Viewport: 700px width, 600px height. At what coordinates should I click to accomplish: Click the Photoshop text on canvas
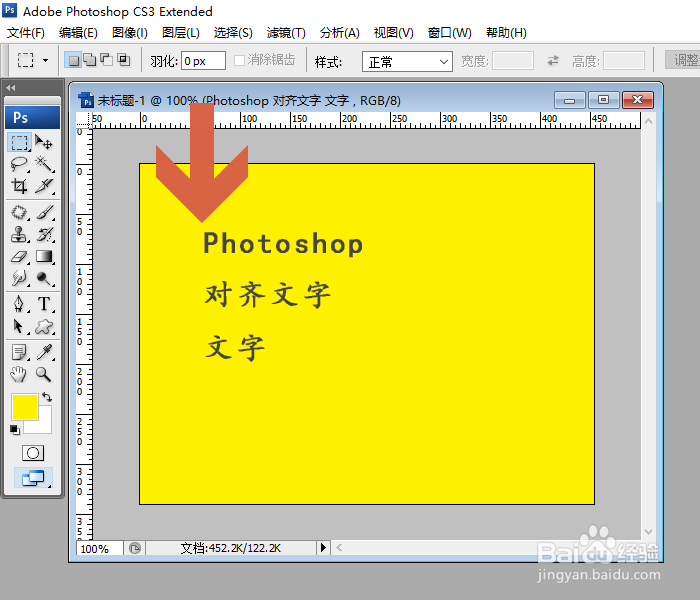283,244
